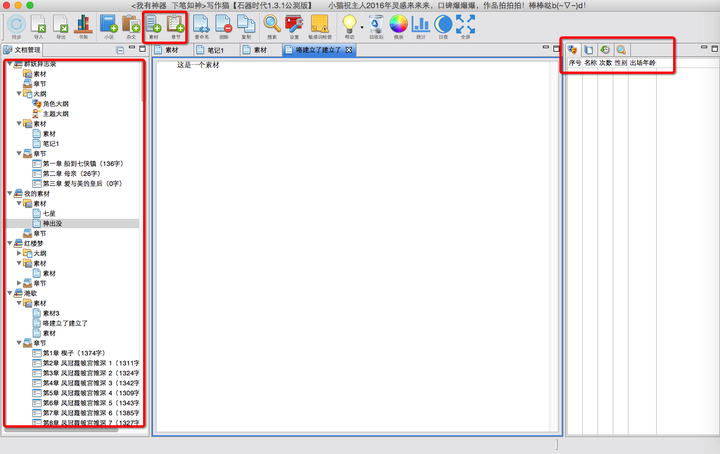
Task: Add a new 章节 chapter
Action: (x=176, y=27)
